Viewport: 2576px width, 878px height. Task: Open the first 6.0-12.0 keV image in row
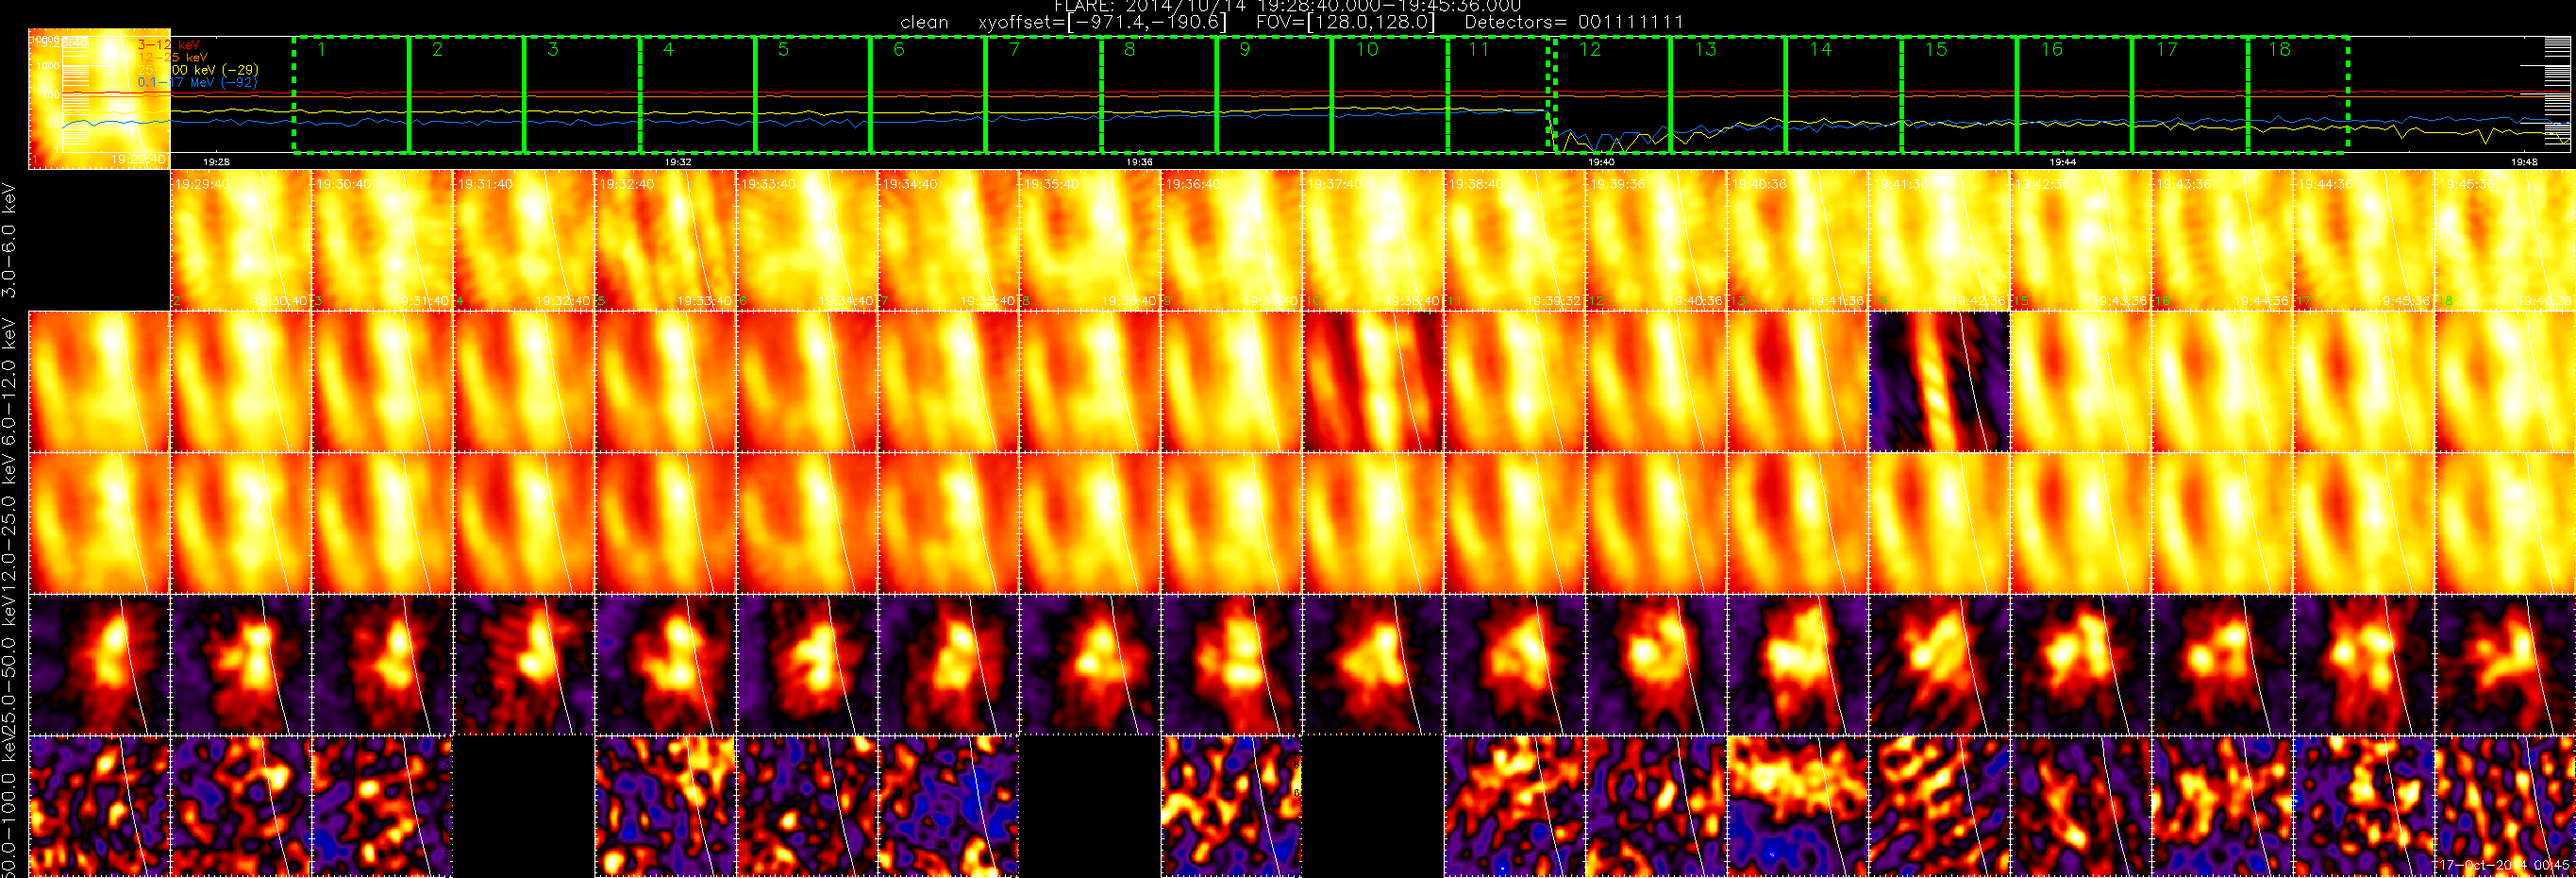[99, 381]
